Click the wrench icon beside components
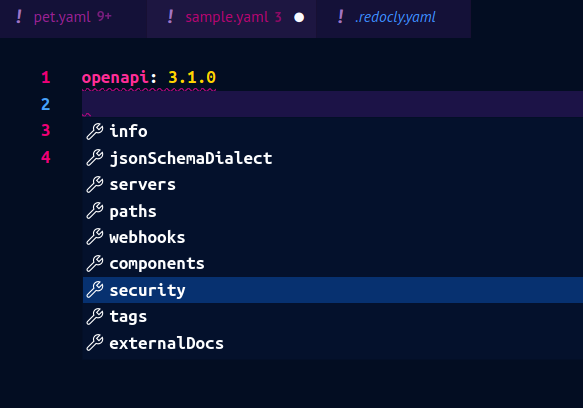The width and height of the screenshot is (583, 408). [94, 264]
